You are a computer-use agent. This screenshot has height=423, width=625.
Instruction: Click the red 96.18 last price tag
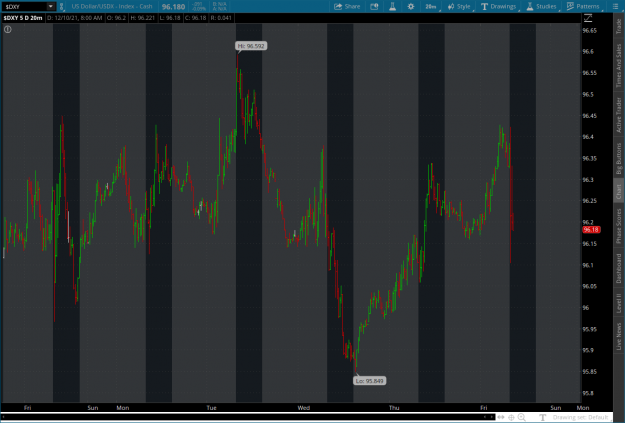click(x=591, y=230)
